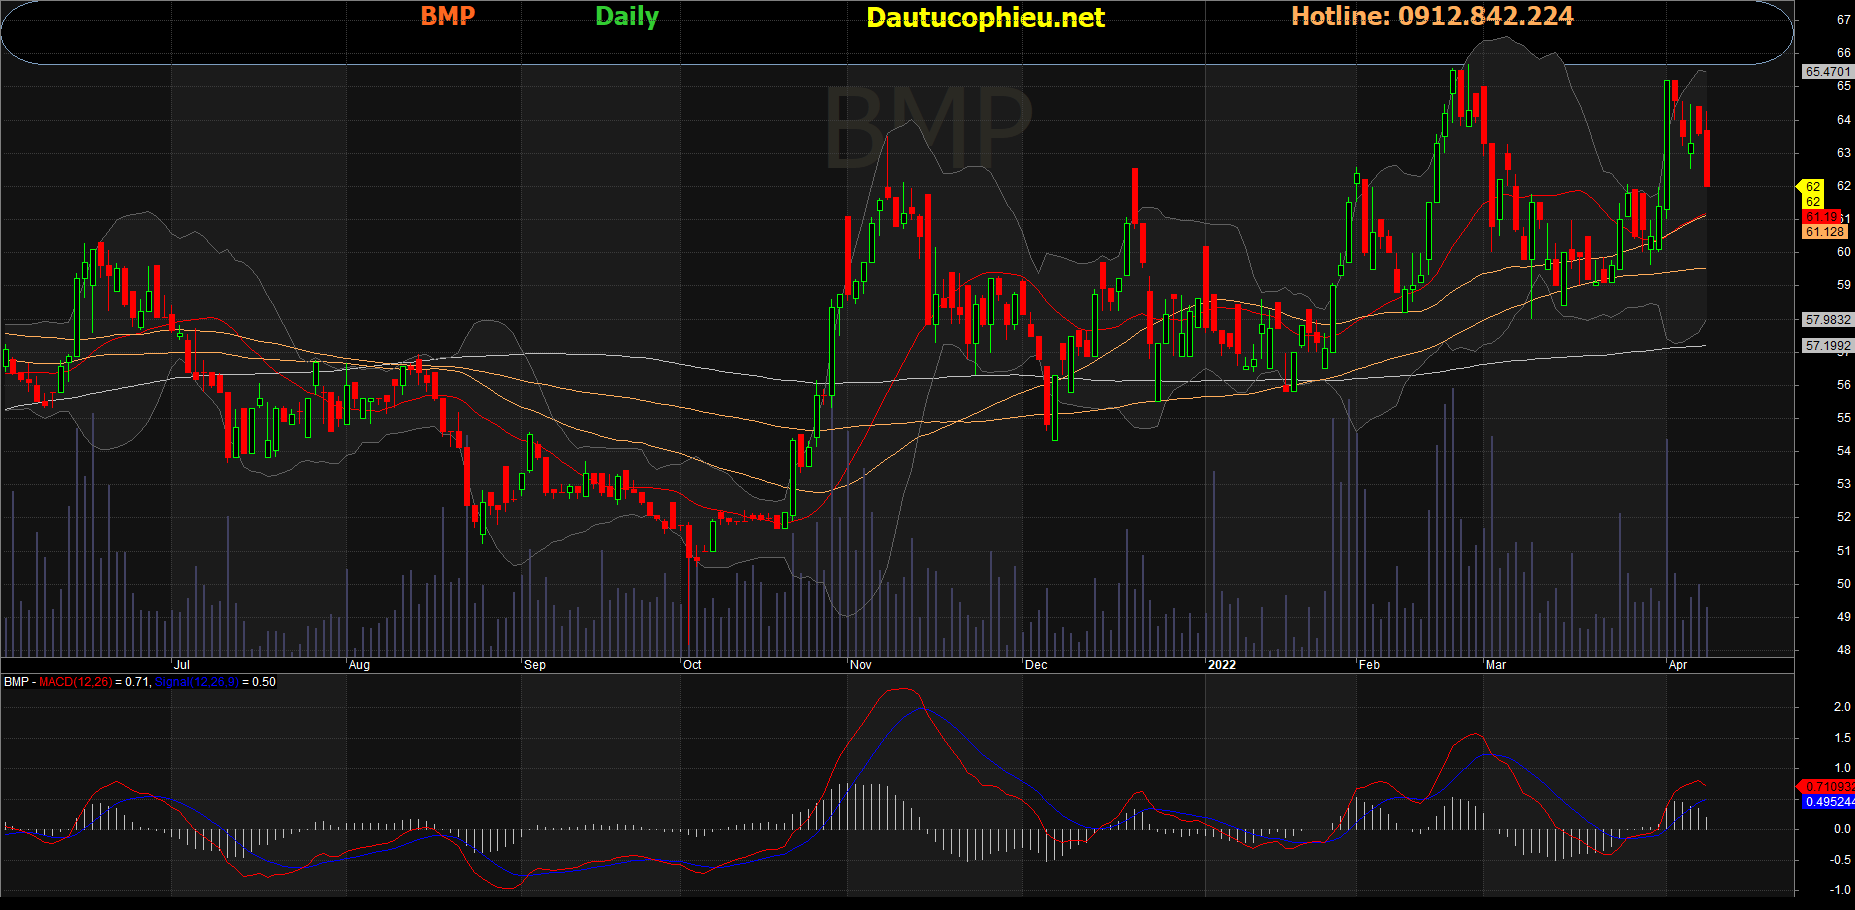Image resolution: width=1855 pixels, height=910 pixels.
Task: Click the Nov marker on time axis
Action: tap(860, 665)
